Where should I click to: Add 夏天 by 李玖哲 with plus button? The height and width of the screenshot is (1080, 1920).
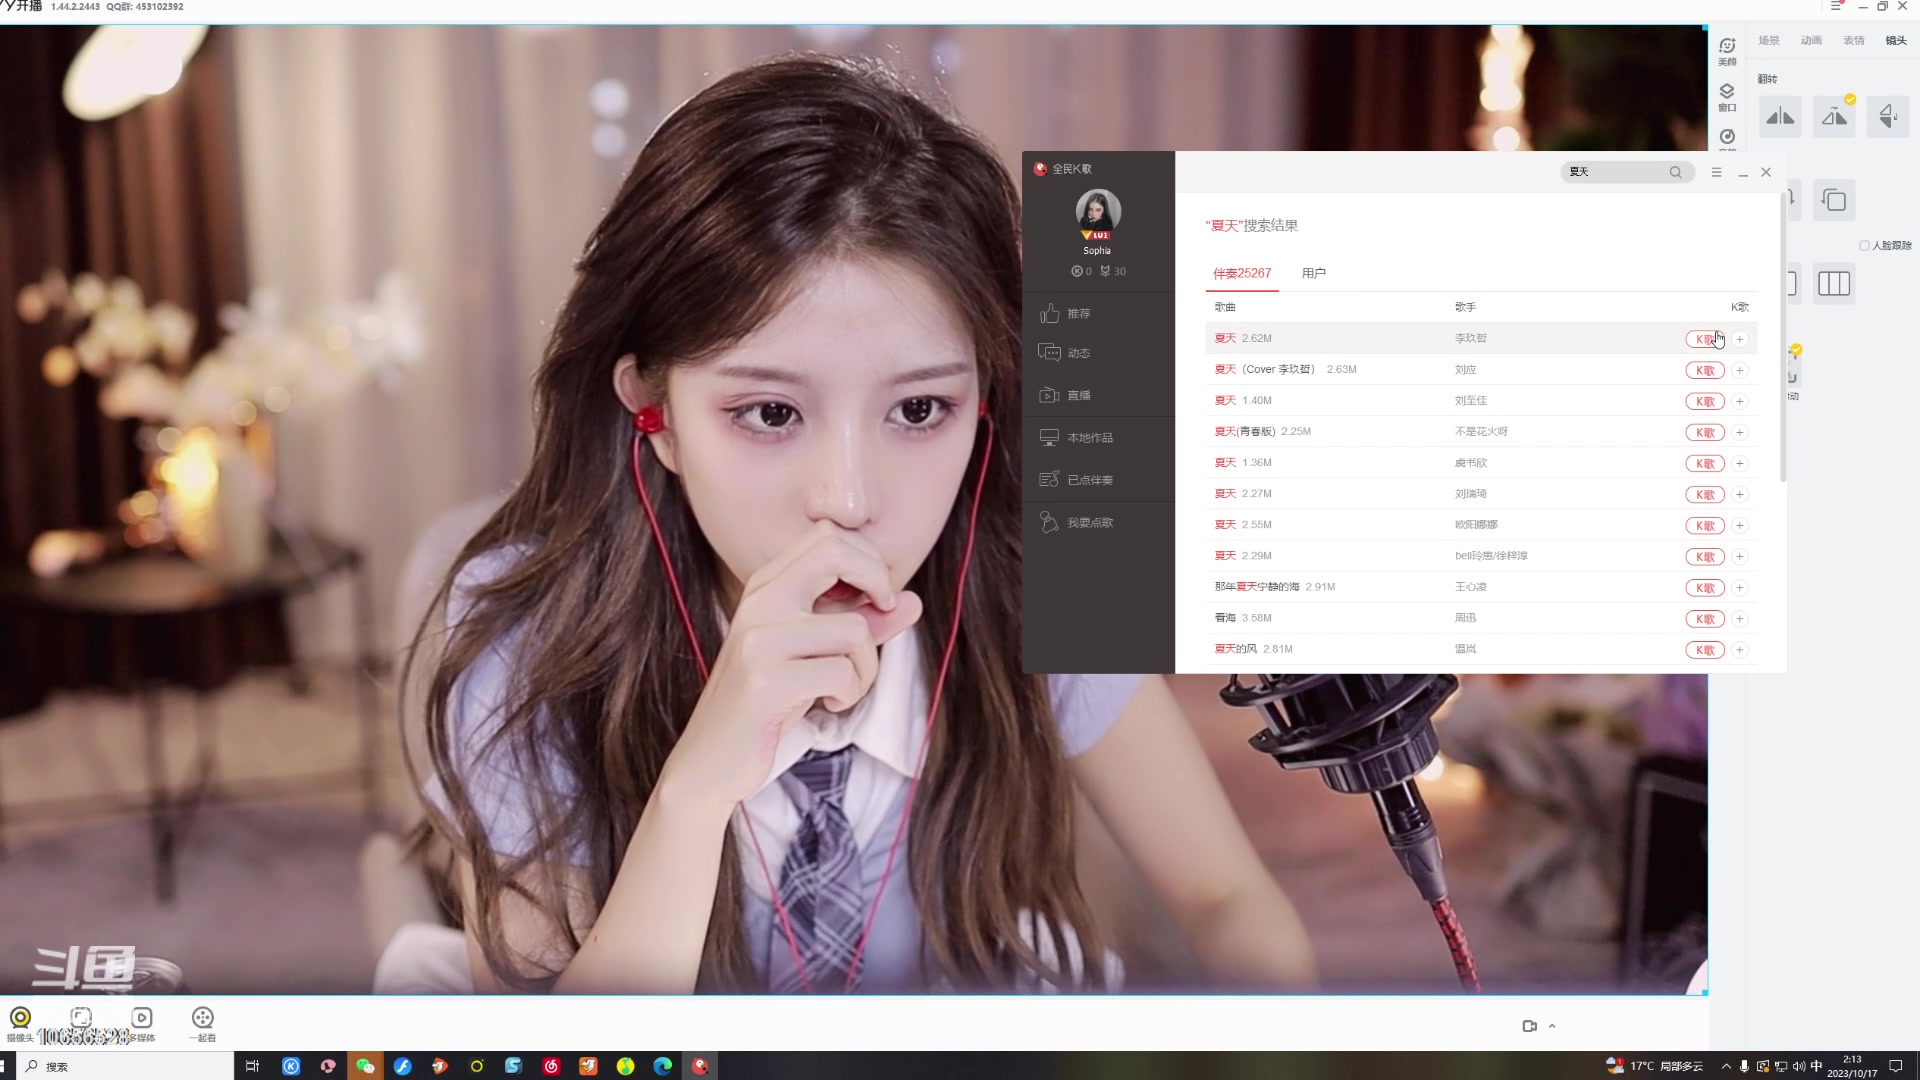pos(1740,340)
